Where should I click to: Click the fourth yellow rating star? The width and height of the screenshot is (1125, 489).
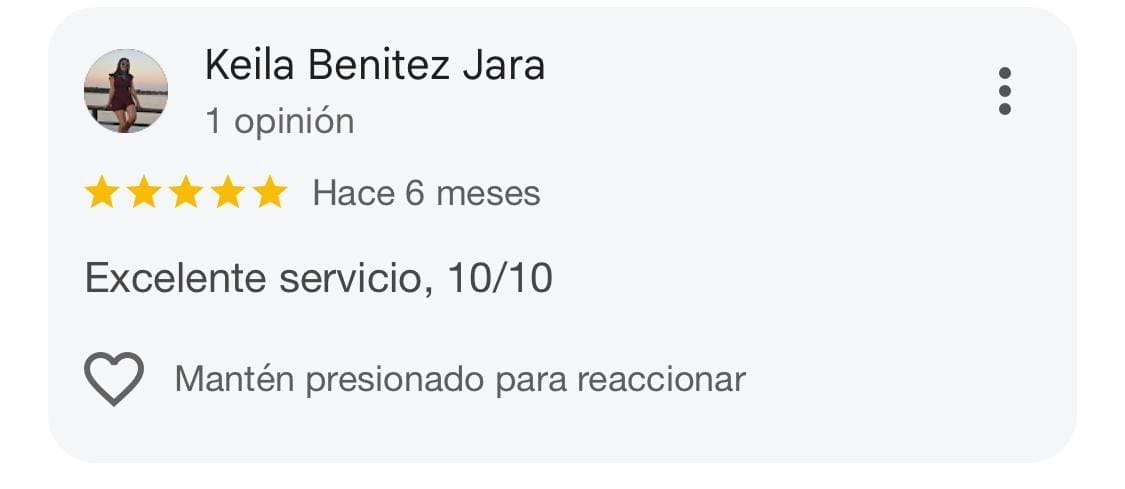click(227, 192)
